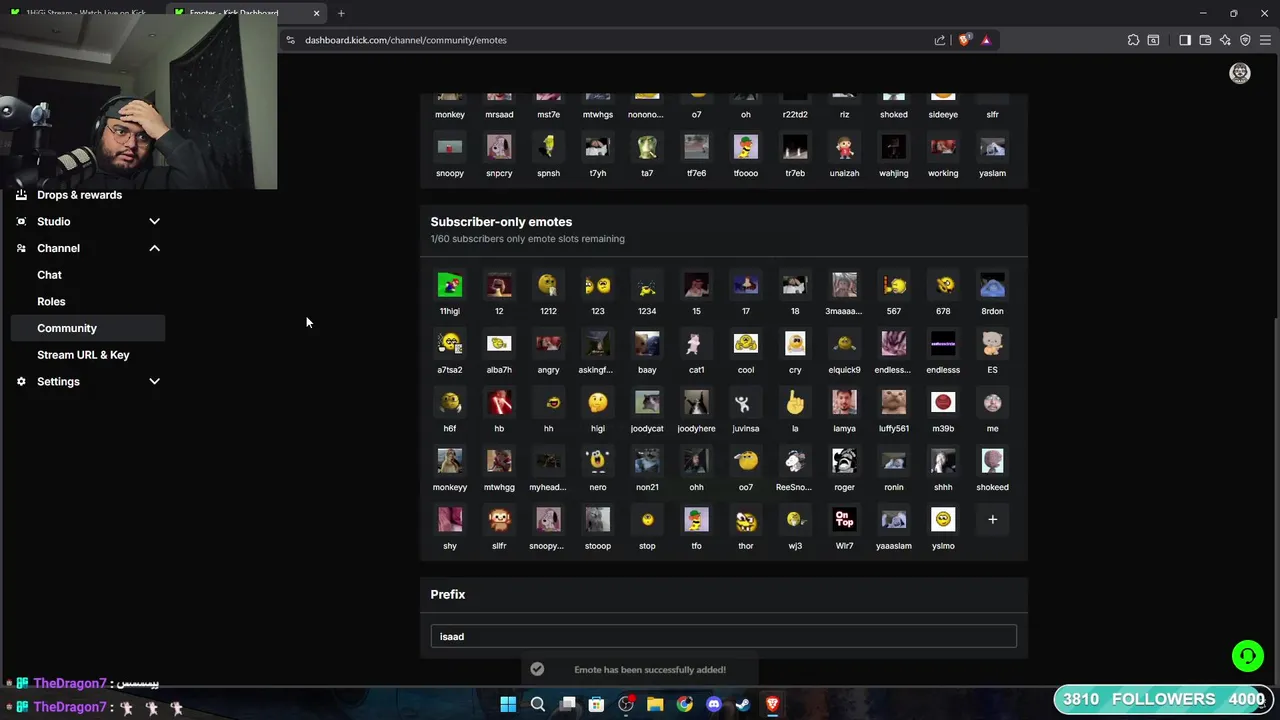
Task: Select the unaizah emote
Action: (x=844, y=148)
